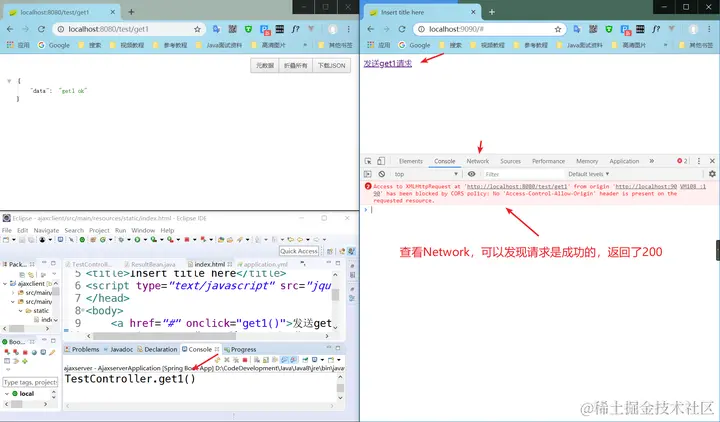Open the Eclipse File menu
The height and width of the screenshot is (422, 720).
click(x=7, y=230)
